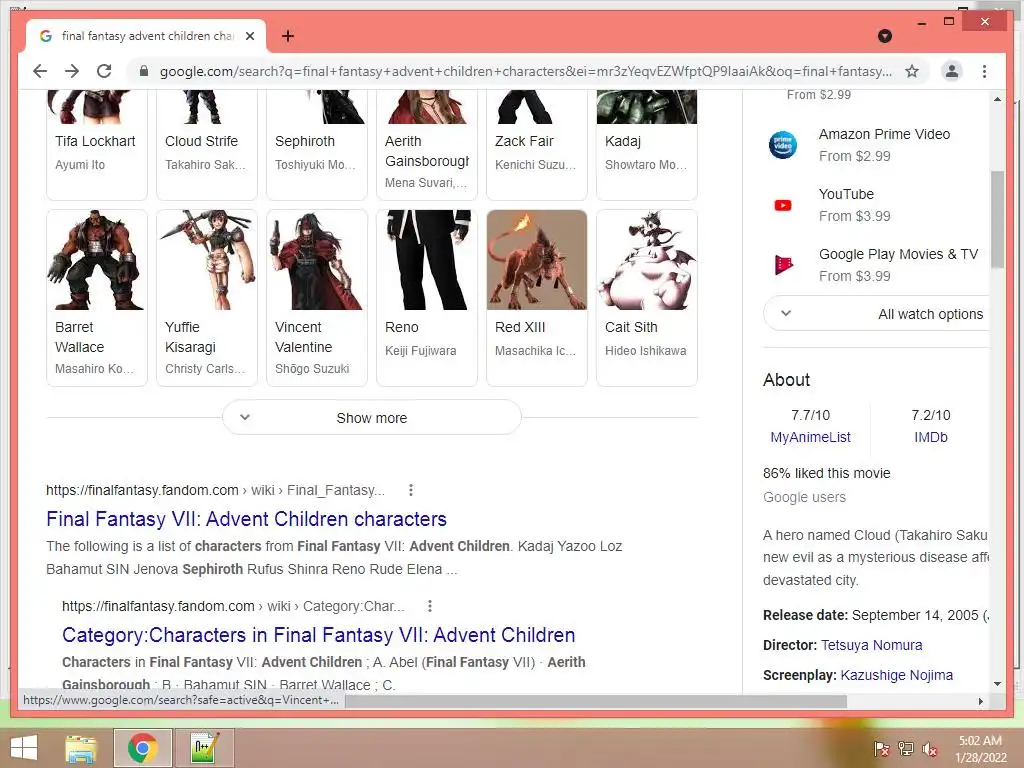Screen dimensions: 1024x768
Task: Select the Yuffie Kisaragi character card
Action: [207, 298]
